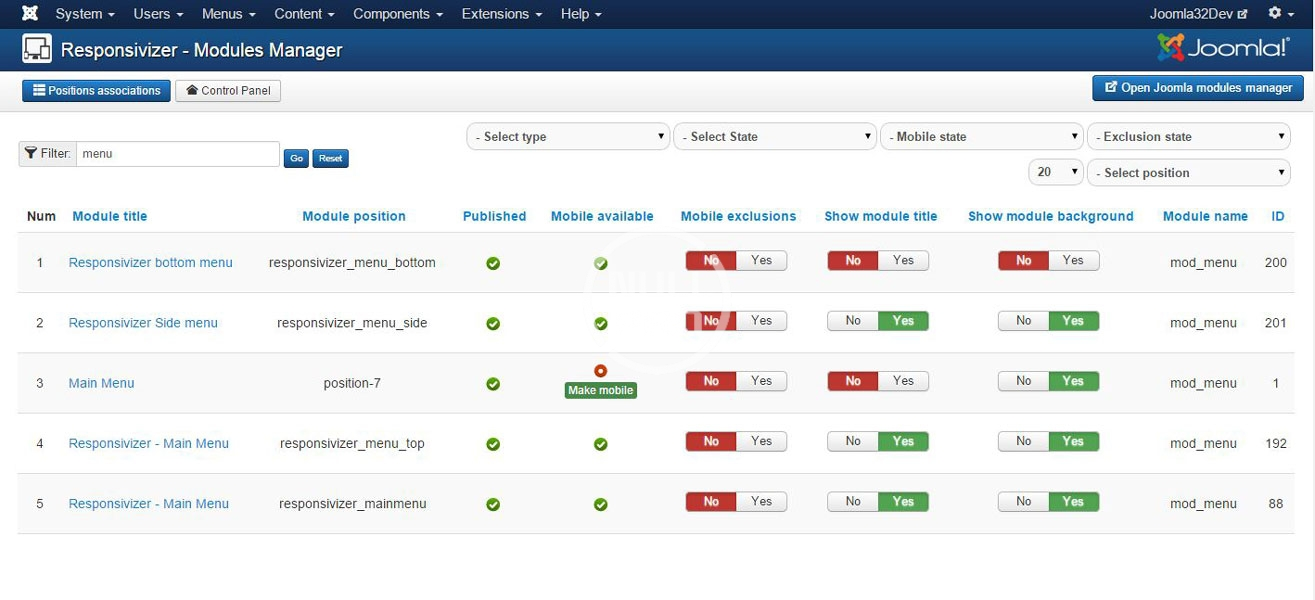Viewport: 1315px width, 600px height.
Task: Click published icon for Responsivizer bottom menu
Action: click(493, 264)
